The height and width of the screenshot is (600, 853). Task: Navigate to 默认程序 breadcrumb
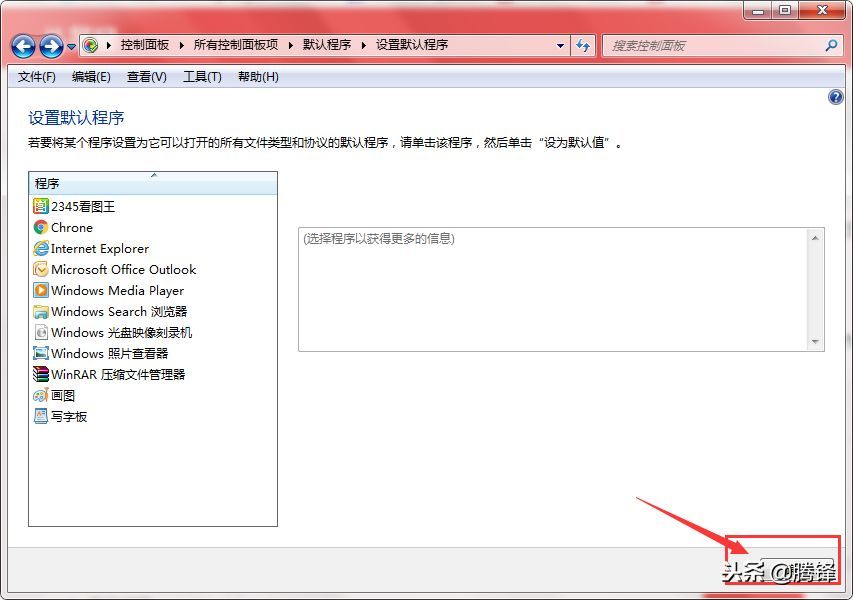pos(327,45)
